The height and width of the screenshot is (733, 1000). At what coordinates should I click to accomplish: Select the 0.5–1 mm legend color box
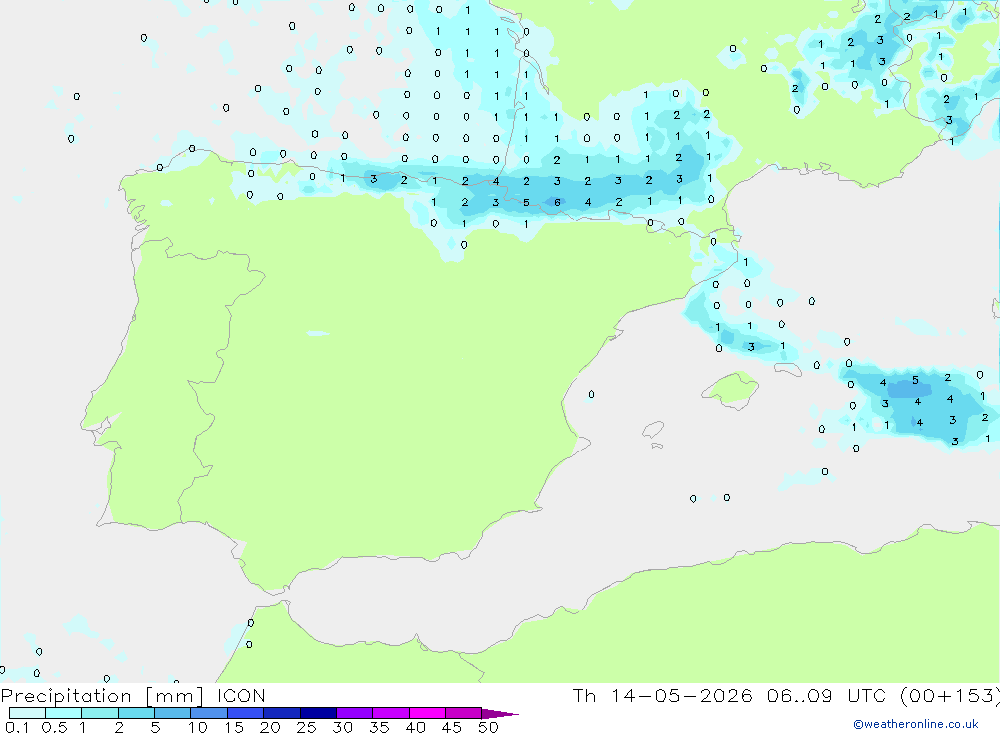pyautogui.click(x=64, y=713)
